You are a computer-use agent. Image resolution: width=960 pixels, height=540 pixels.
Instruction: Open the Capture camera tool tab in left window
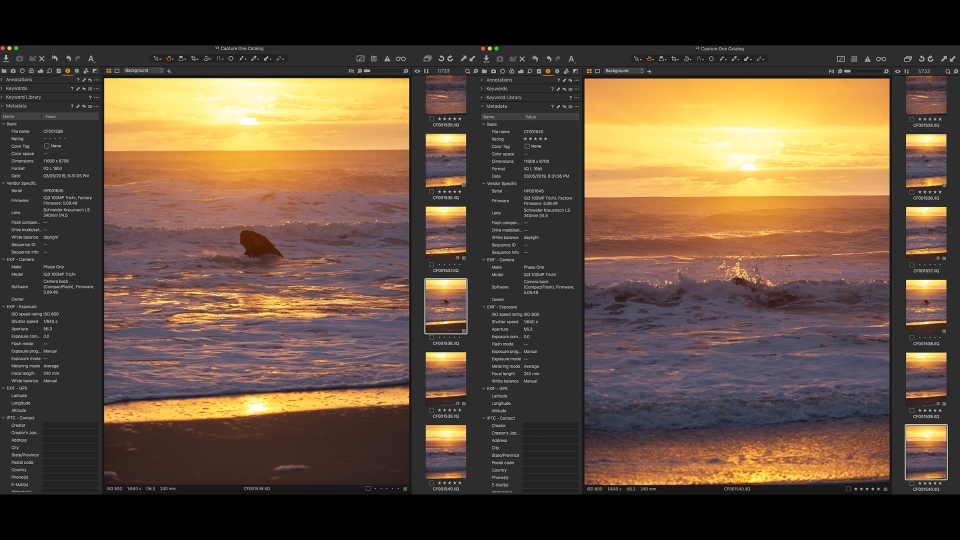13,71
